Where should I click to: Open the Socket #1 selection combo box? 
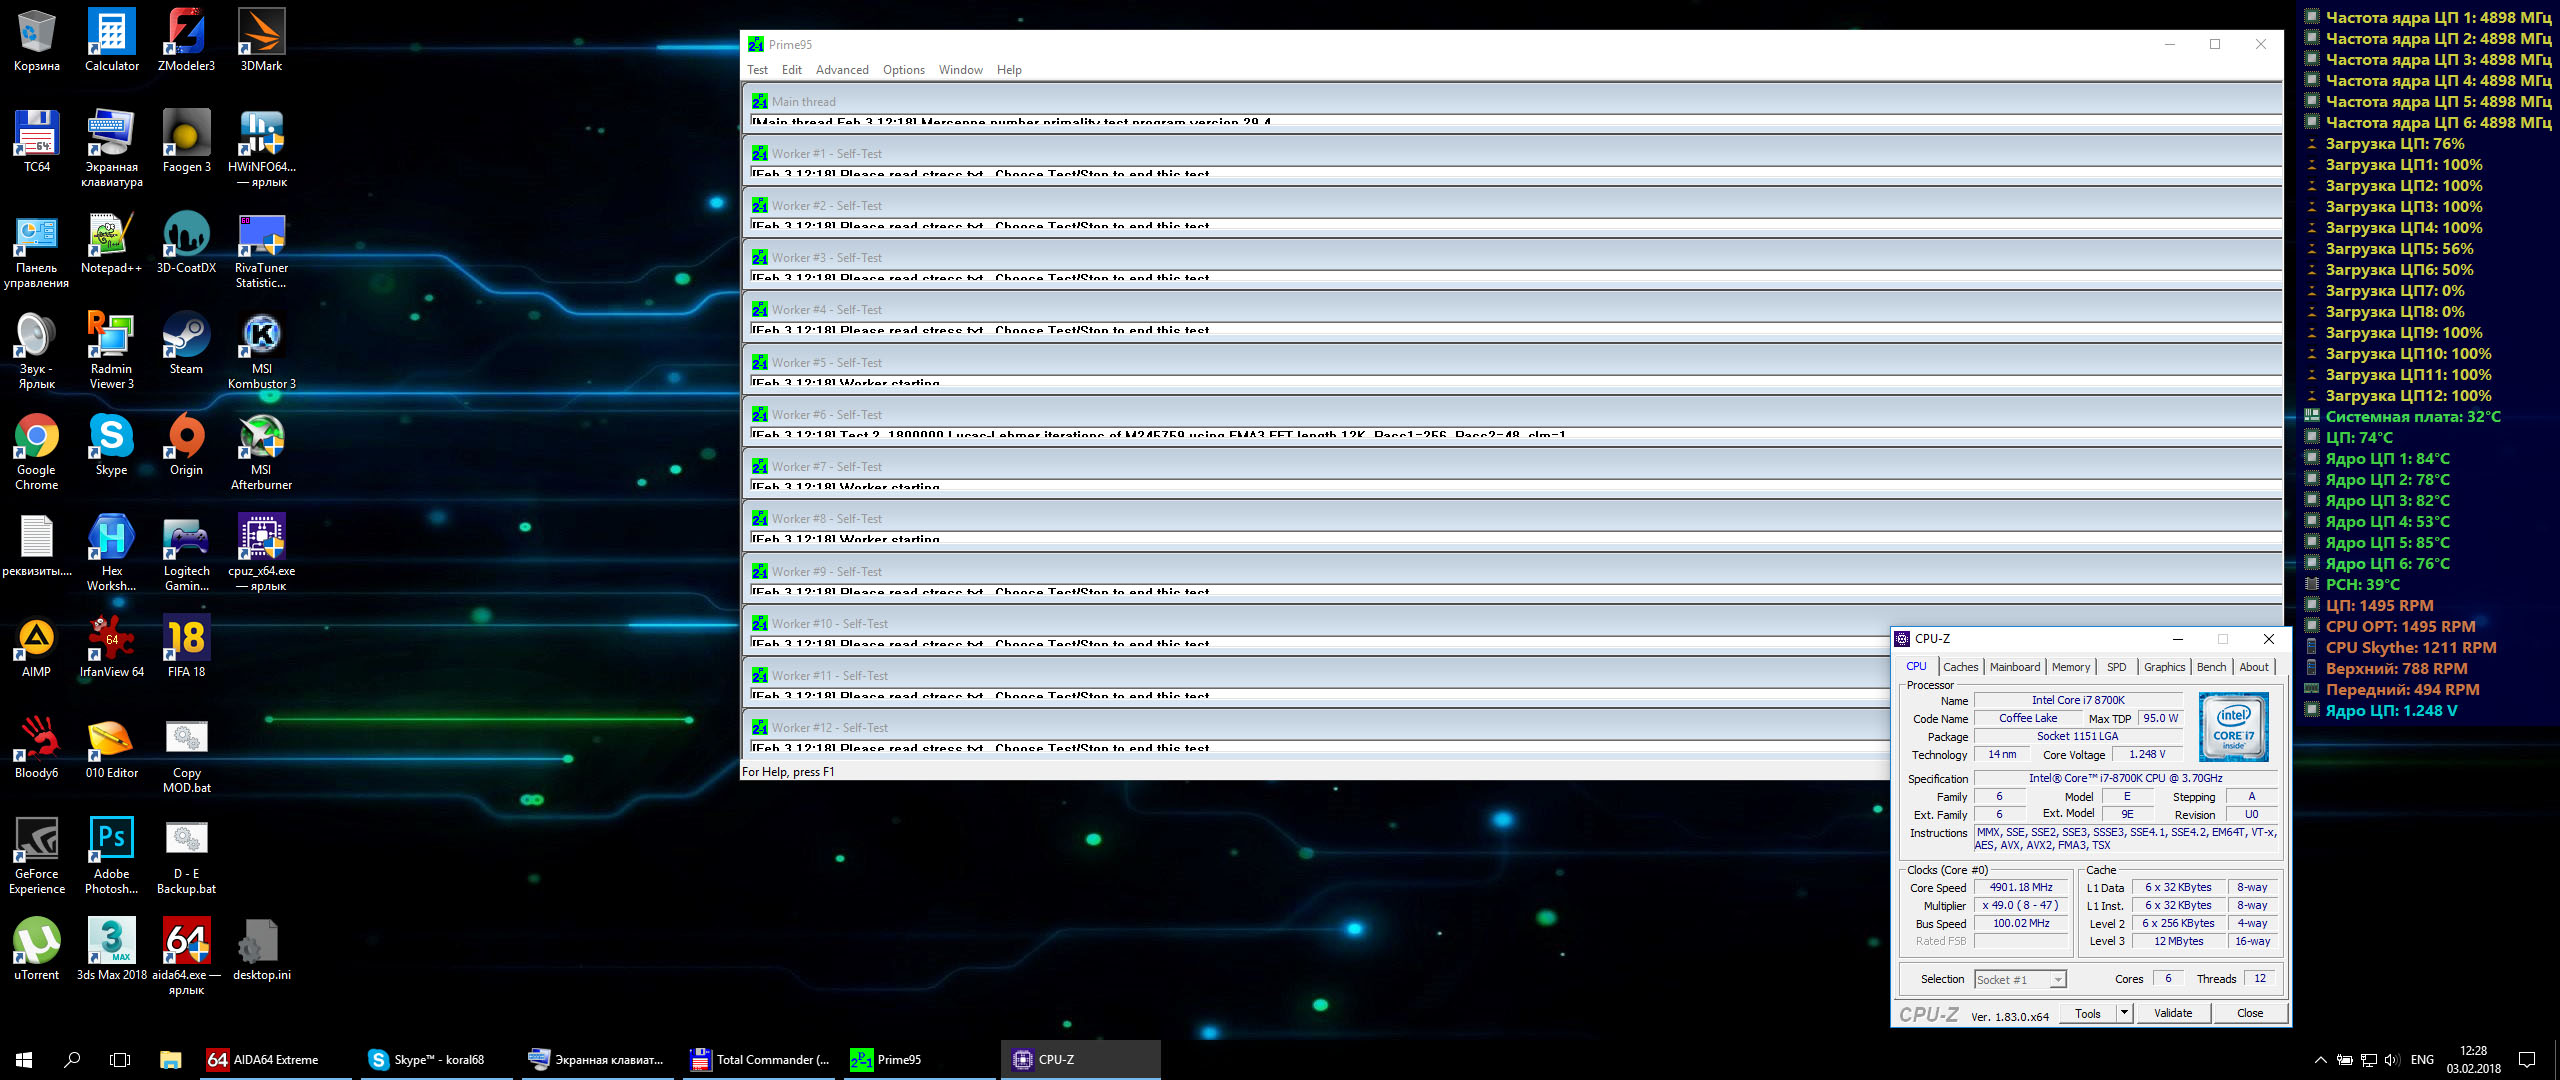click(2020, 980)
